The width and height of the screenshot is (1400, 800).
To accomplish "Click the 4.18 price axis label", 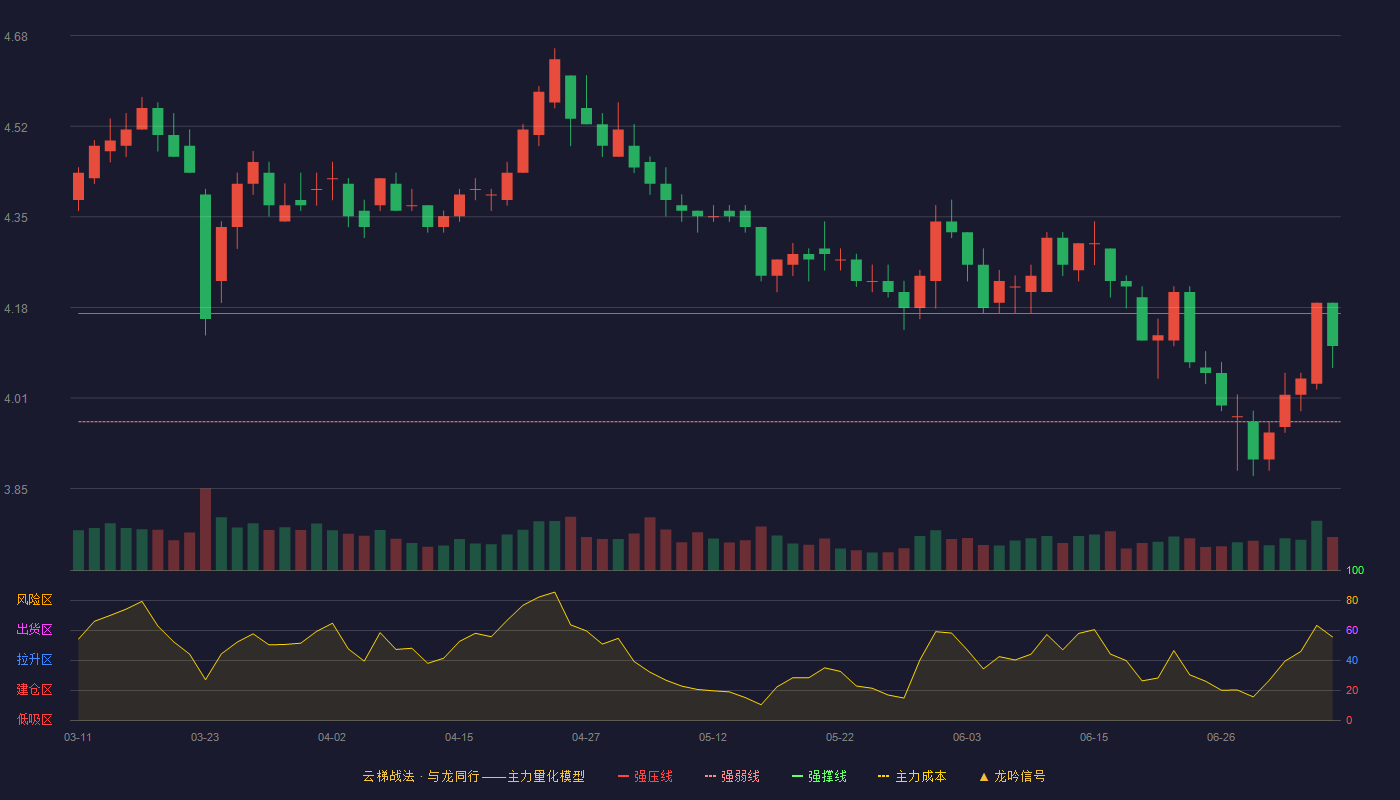I will point(16,309).
